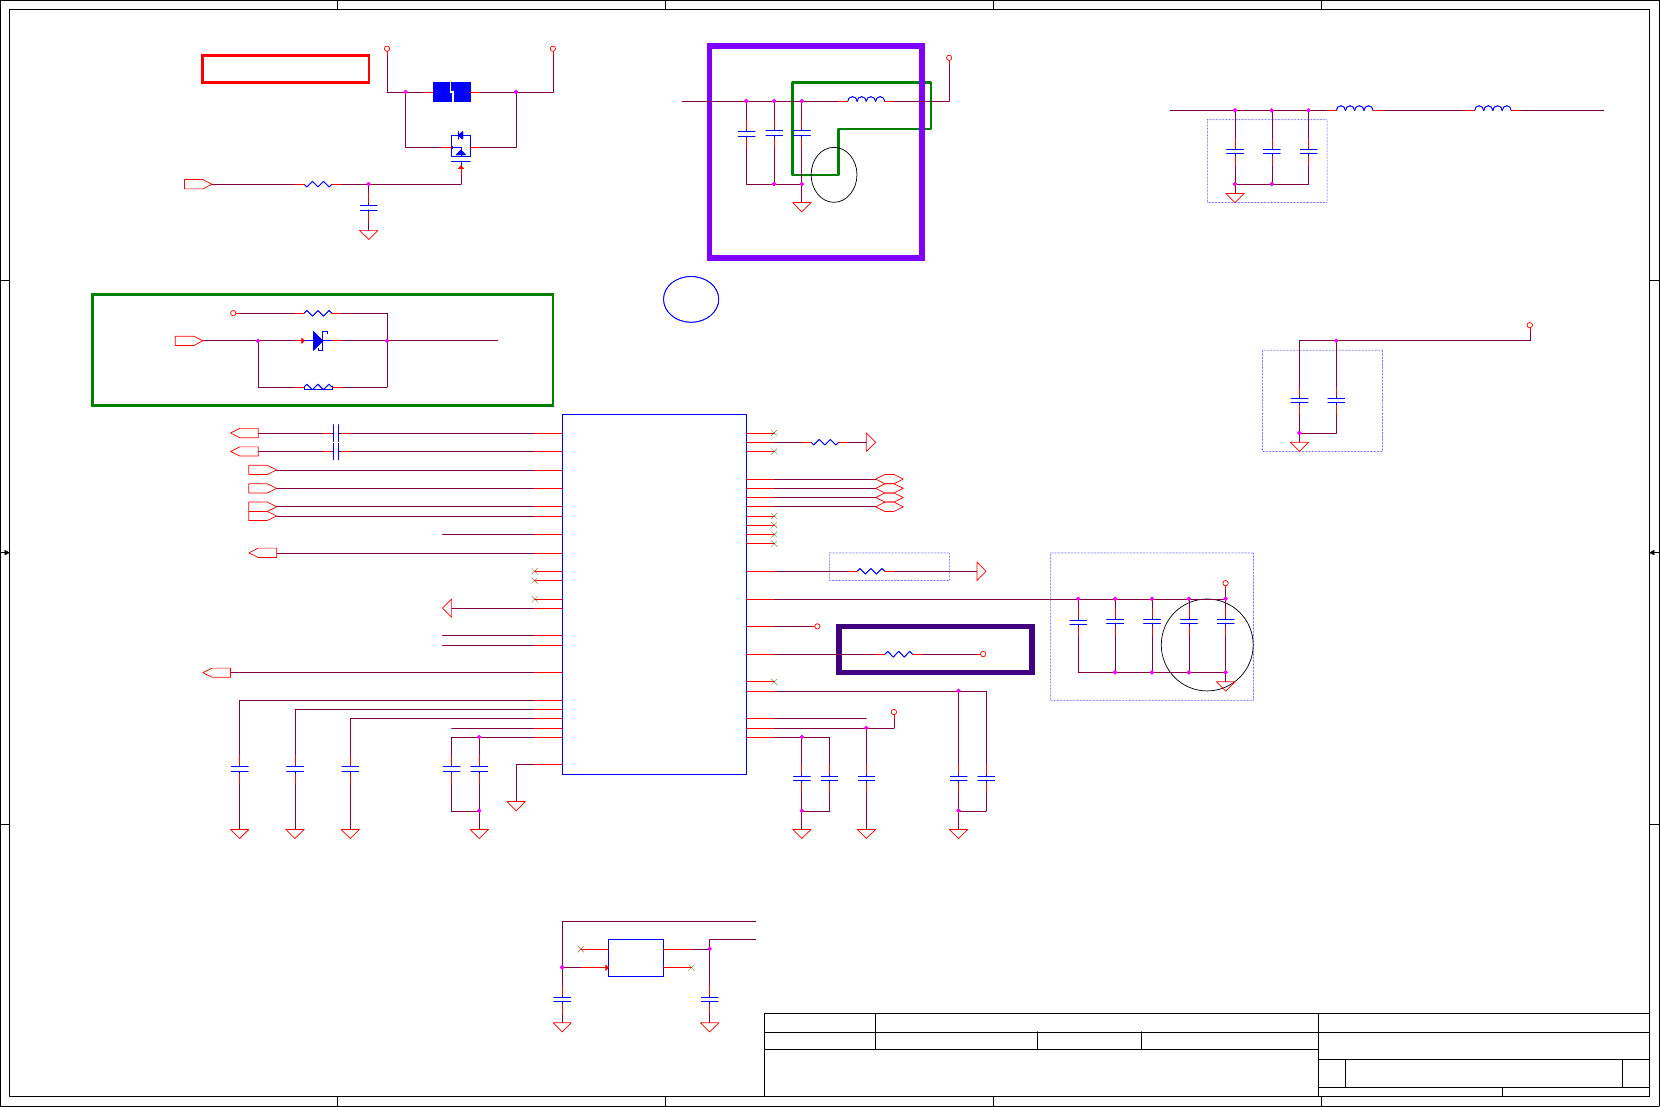Click the resistor in the small dashed box

click(871, 571)
